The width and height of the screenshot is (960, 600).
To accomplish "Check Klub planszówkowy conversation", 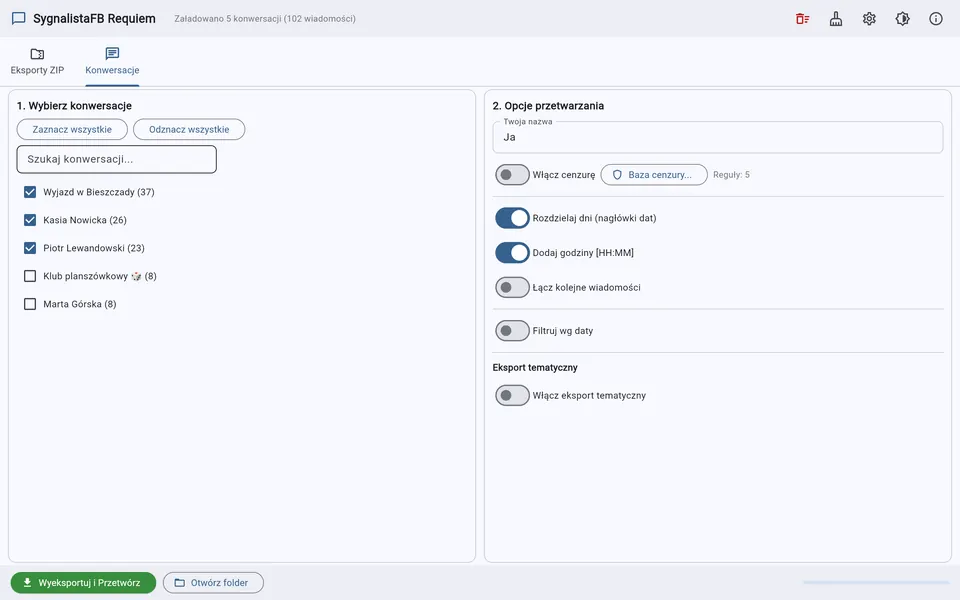I will point(30,276).
